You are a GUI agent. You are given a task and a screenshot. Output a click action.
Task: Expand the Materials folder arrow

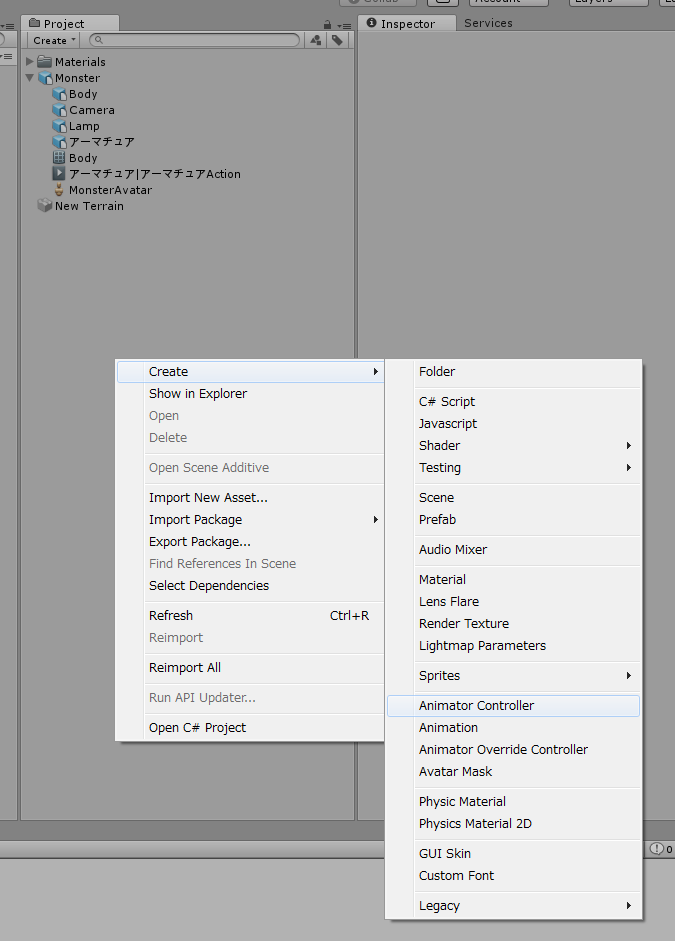[x=29, y=61]
